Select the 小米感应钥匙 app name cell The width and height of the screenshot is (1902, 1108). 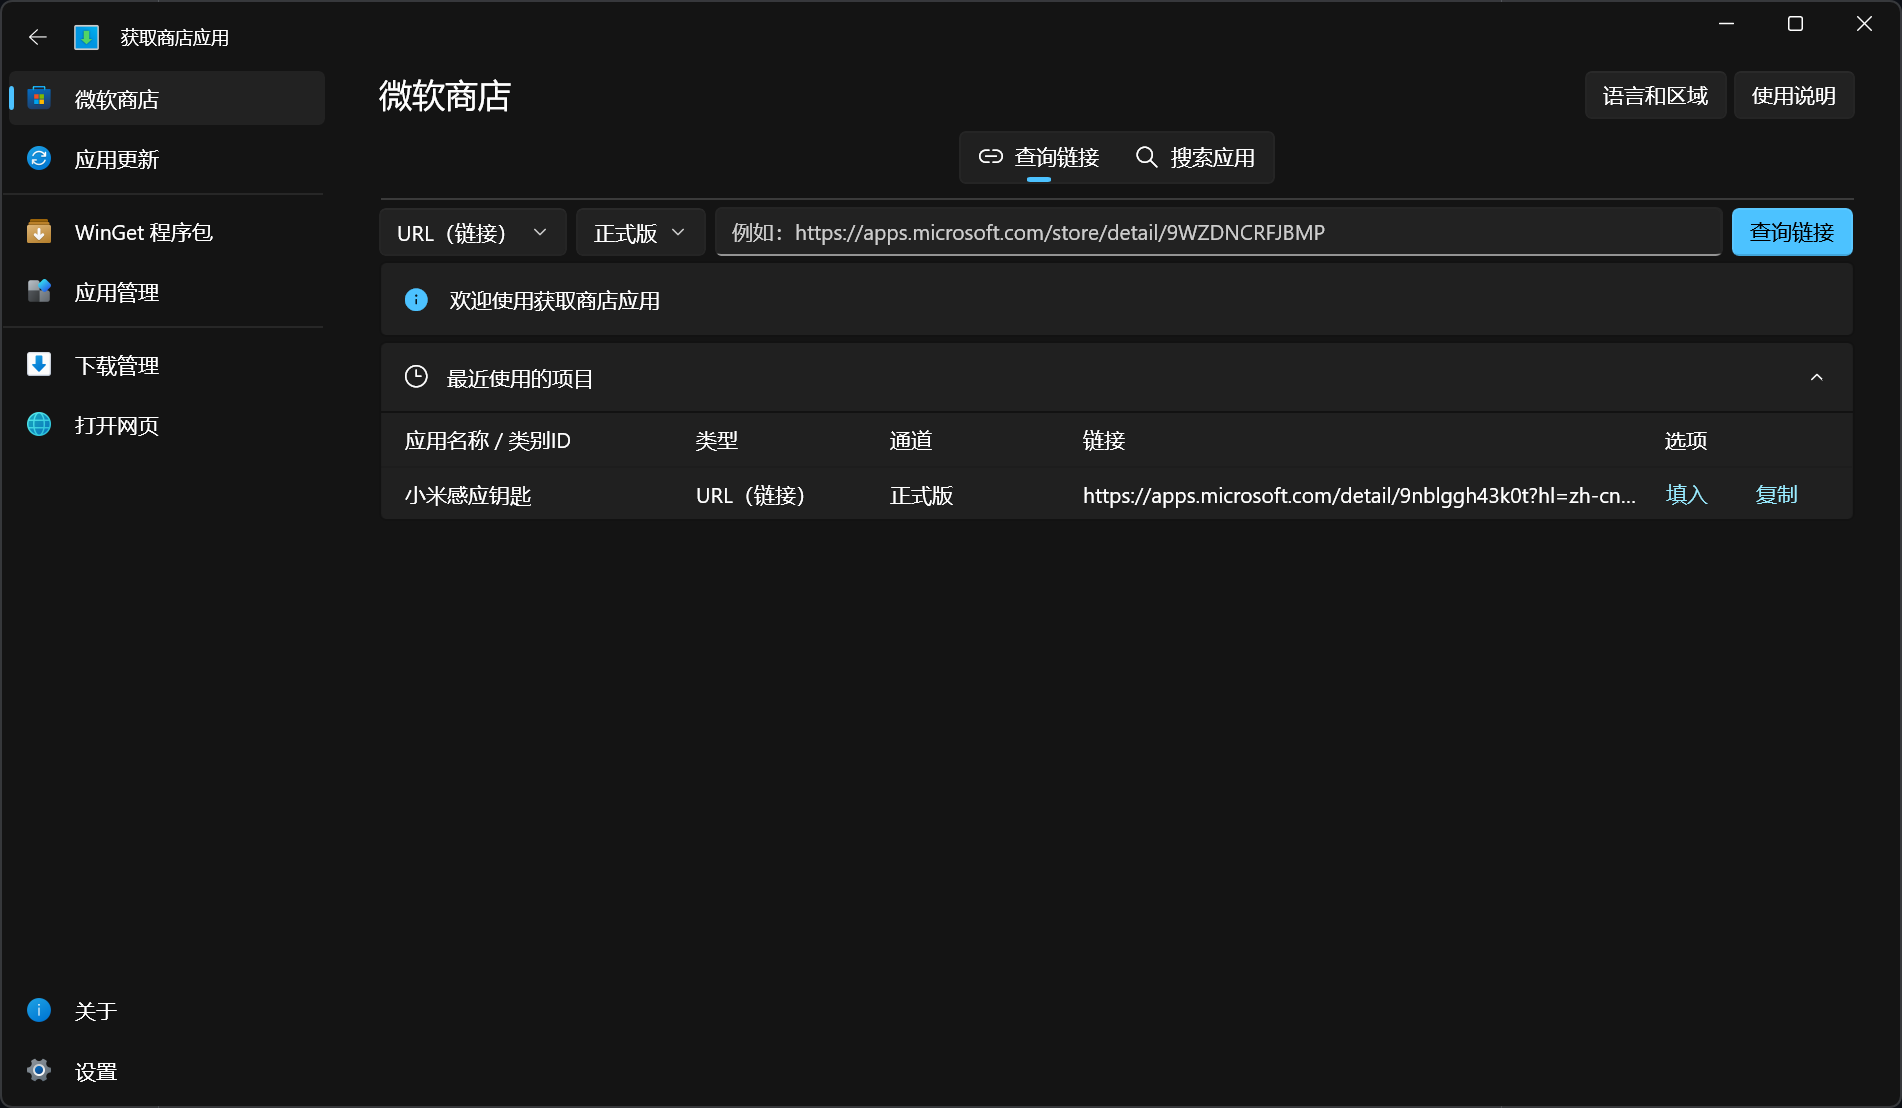467,495
